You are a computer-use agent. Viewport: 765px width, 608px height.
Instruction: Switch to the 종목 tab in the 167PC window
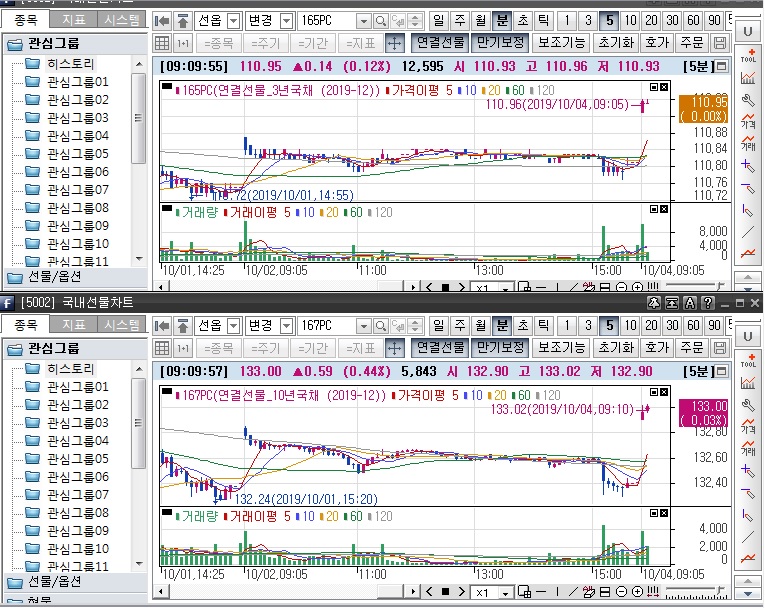click(25, 324)
